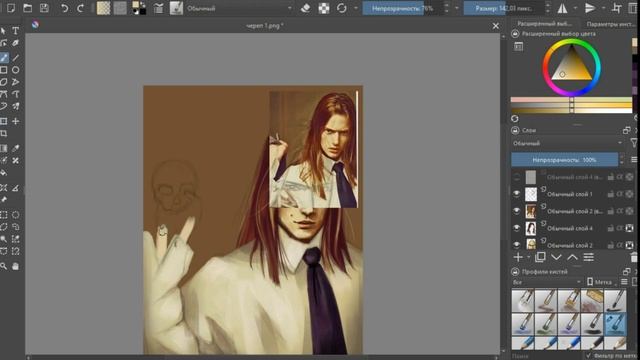Image resolution: width=640 pixels, height=360 pixels.
Task: Open layer filter funnel icon
Action: click(633, 143)
